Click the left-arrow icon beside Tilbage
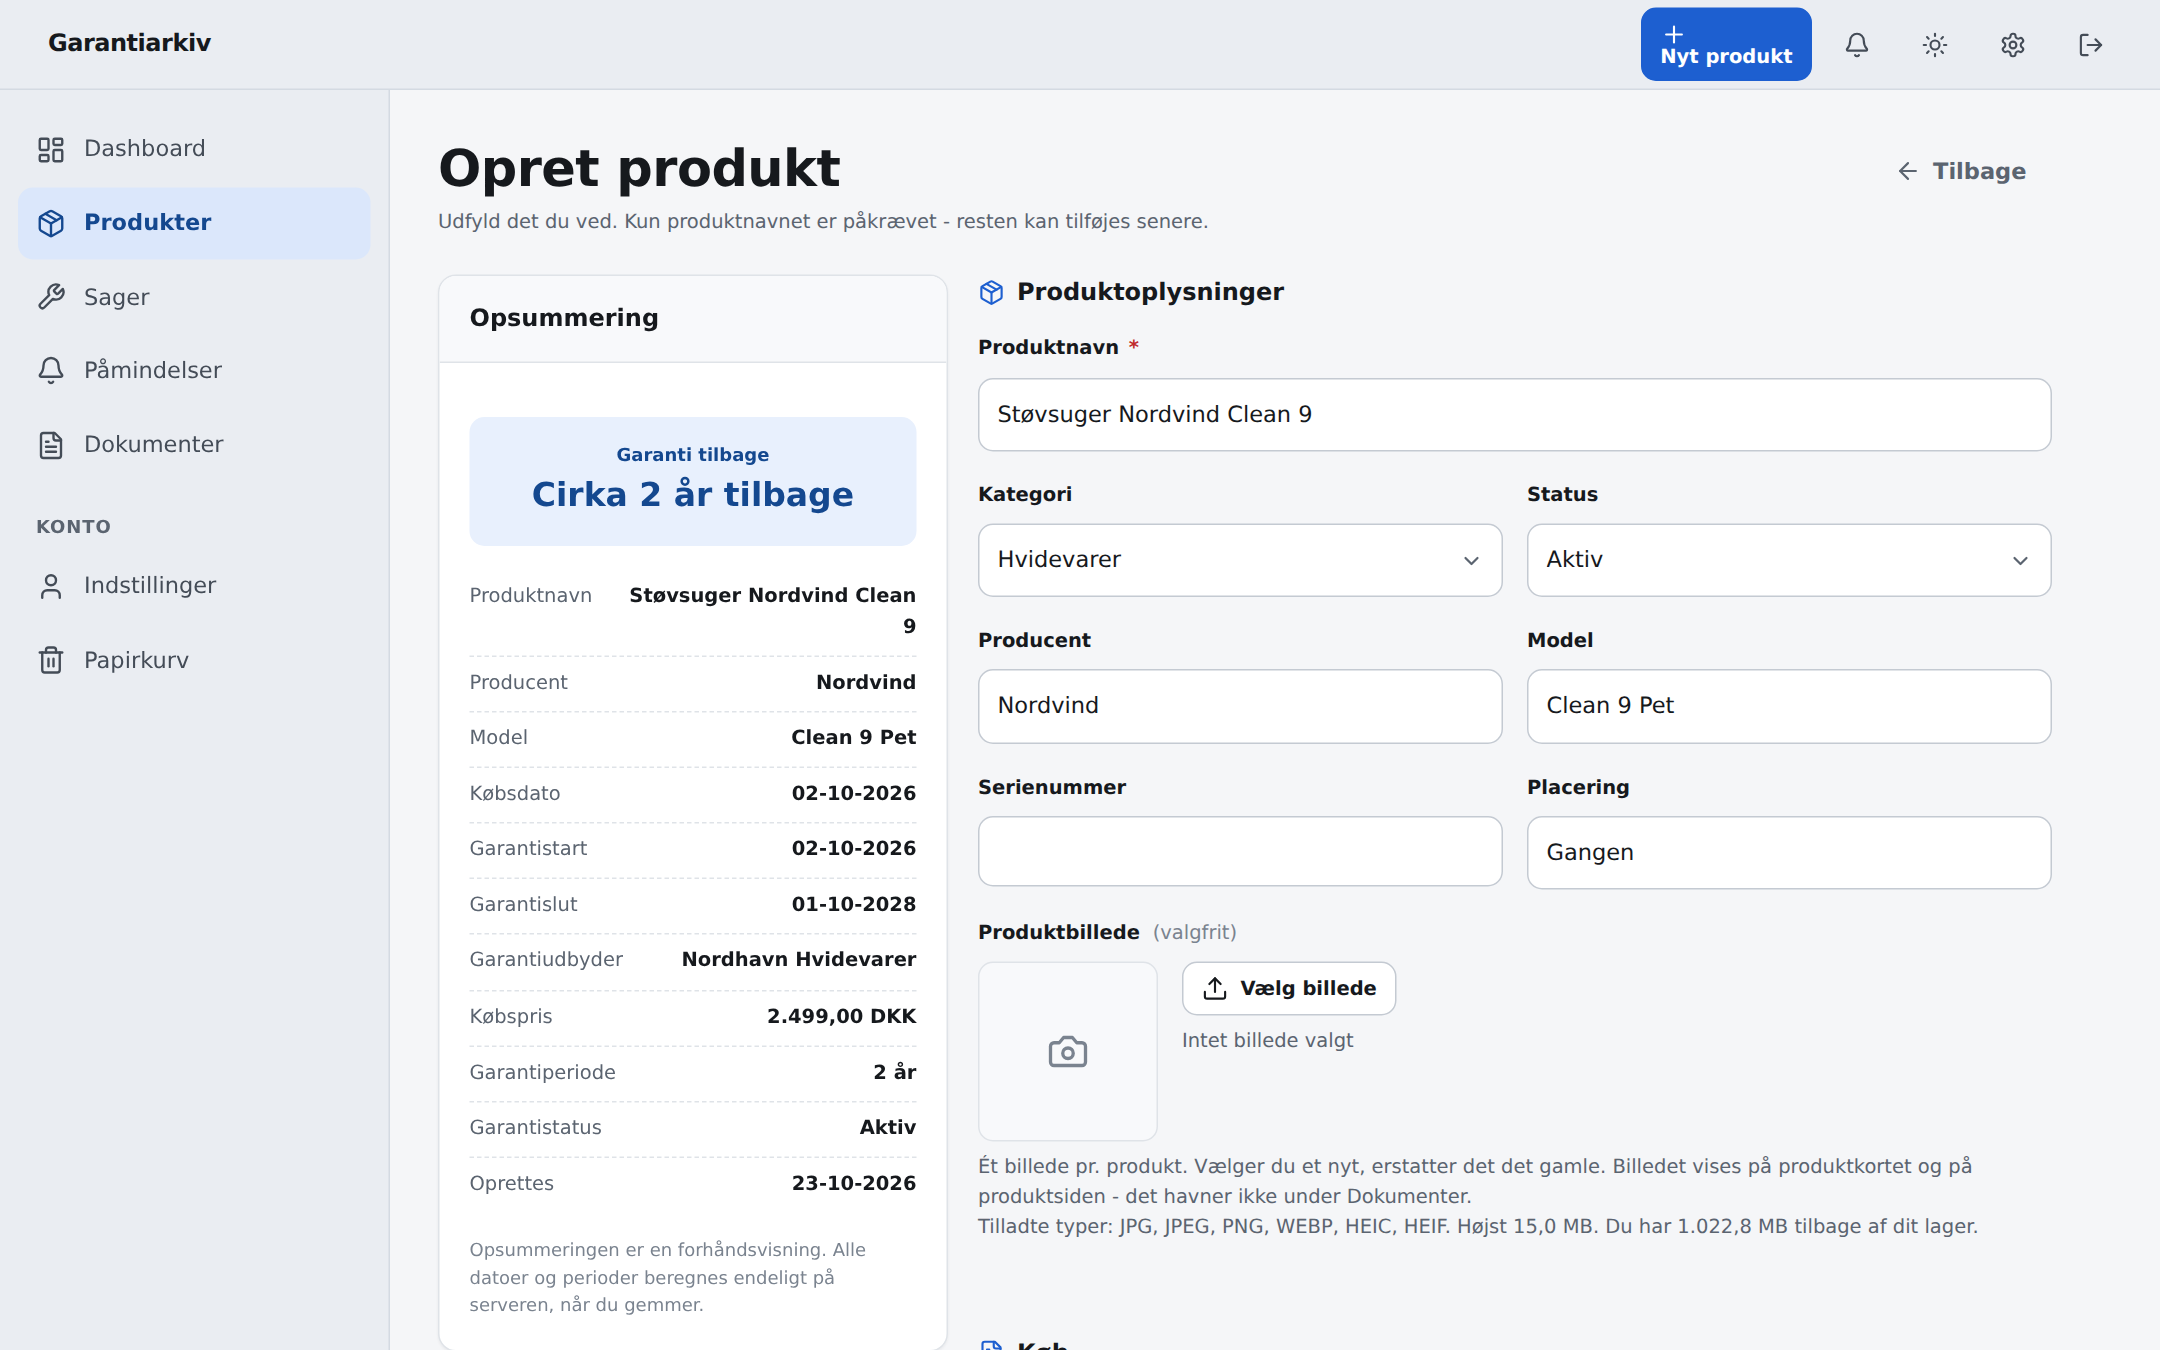The image size is (2160, 1350). coord(1908,171)
